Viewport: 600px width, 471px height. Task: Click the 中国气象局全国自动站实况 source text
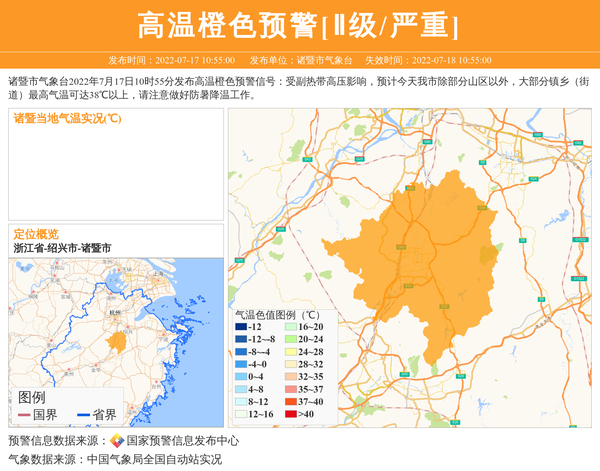click(154, 459)
